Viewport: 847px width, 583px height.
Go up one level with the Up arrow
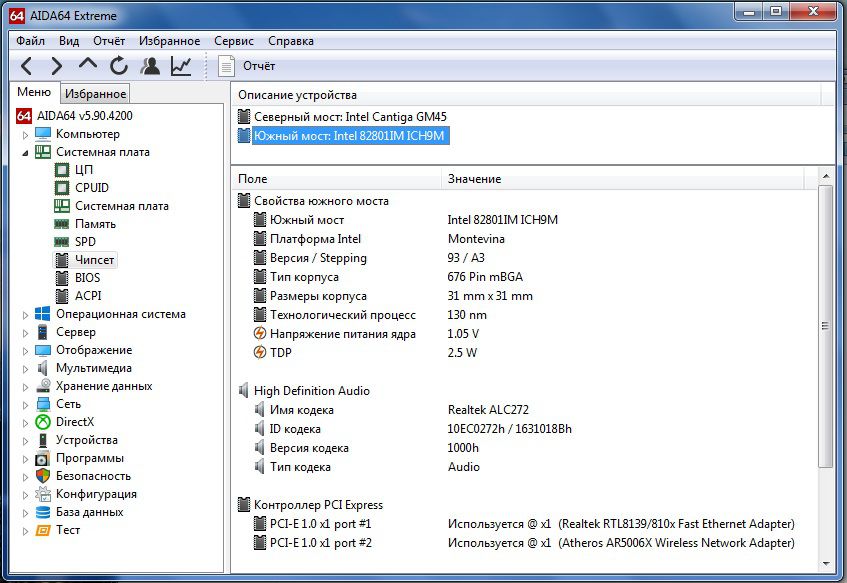(88, 64)
